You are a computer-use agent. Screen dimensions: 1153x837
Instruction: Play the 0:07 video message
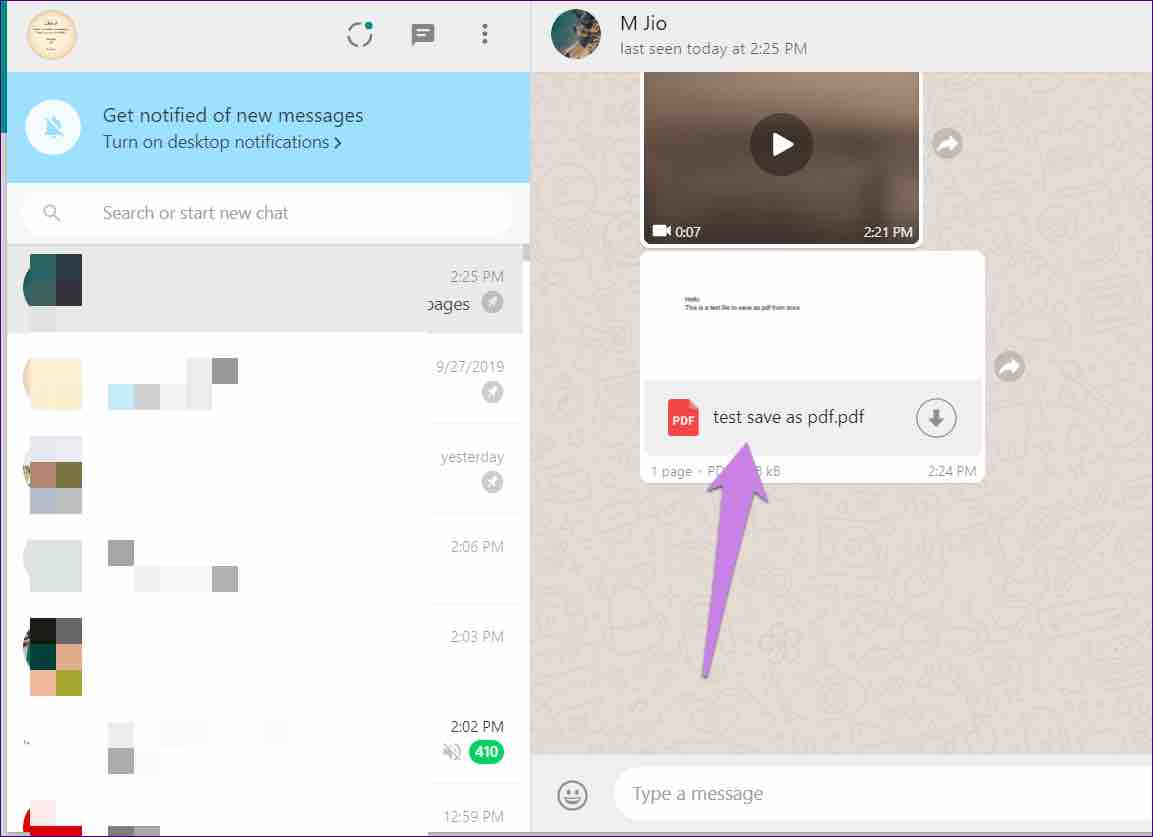click(x=780, y=144)
